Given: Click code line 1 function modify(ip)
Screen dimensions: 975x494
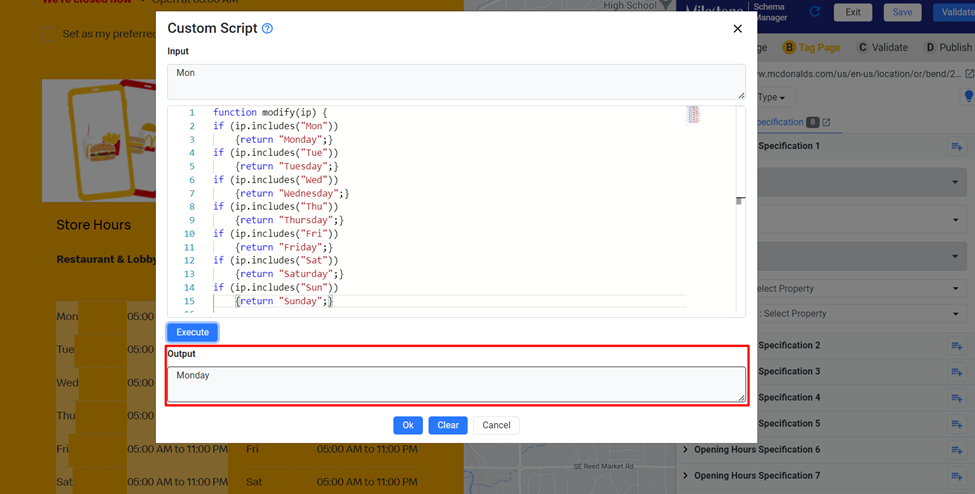Looking at the screenshot, I should point(270,113).
